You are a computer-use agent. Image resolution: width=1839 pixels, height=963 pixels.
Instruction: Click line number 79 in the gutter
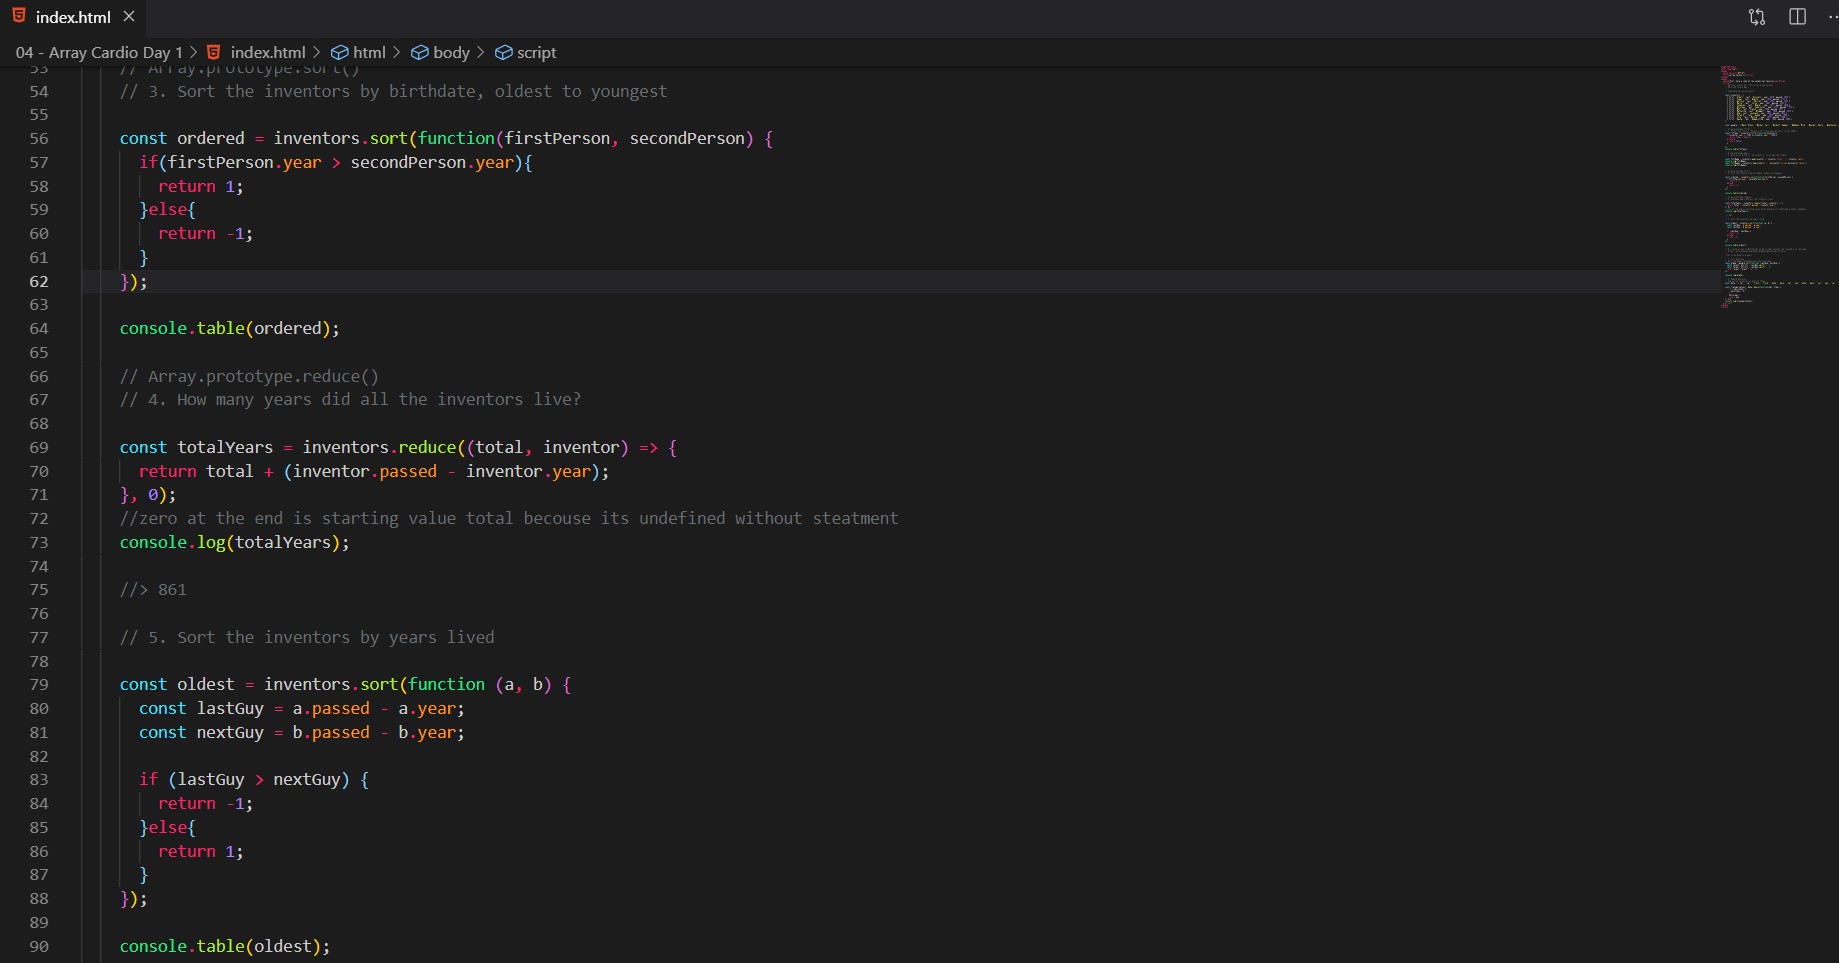pos(39,684)
